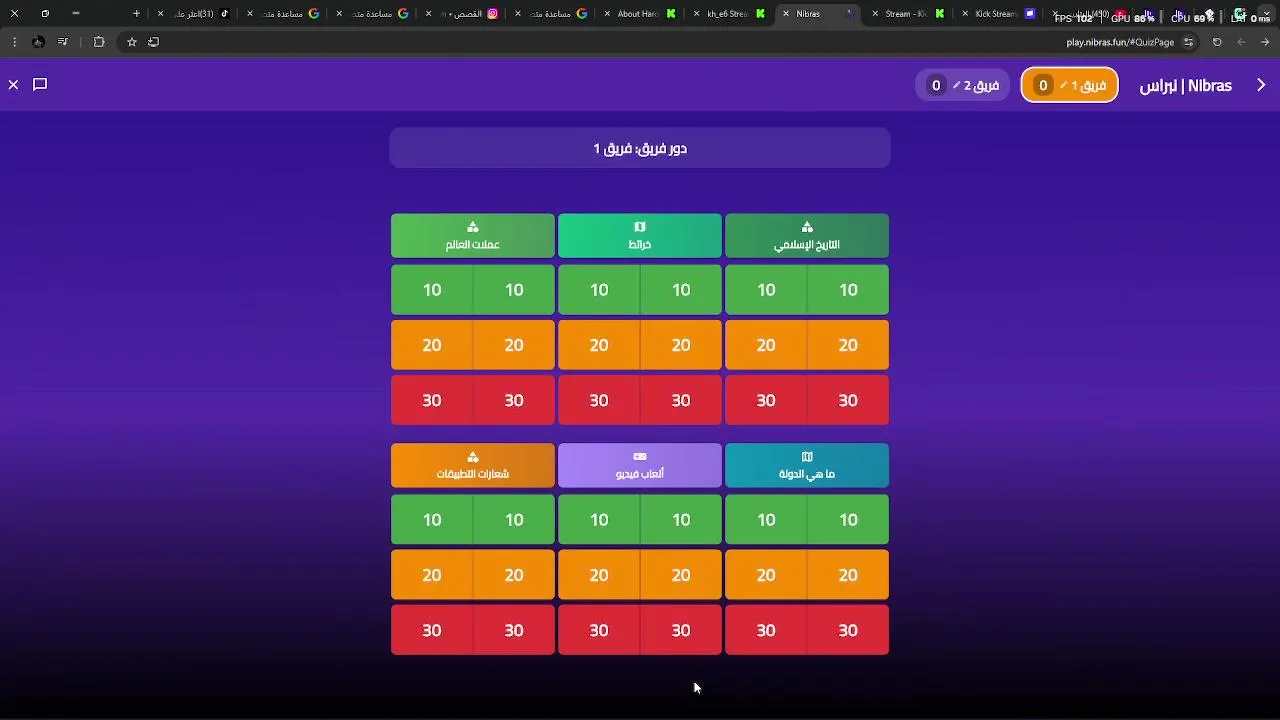Screen dimensions: 1280x720
Task: Click the gamepad icon on ألعاب فيديو header
Action: point(640,457)
